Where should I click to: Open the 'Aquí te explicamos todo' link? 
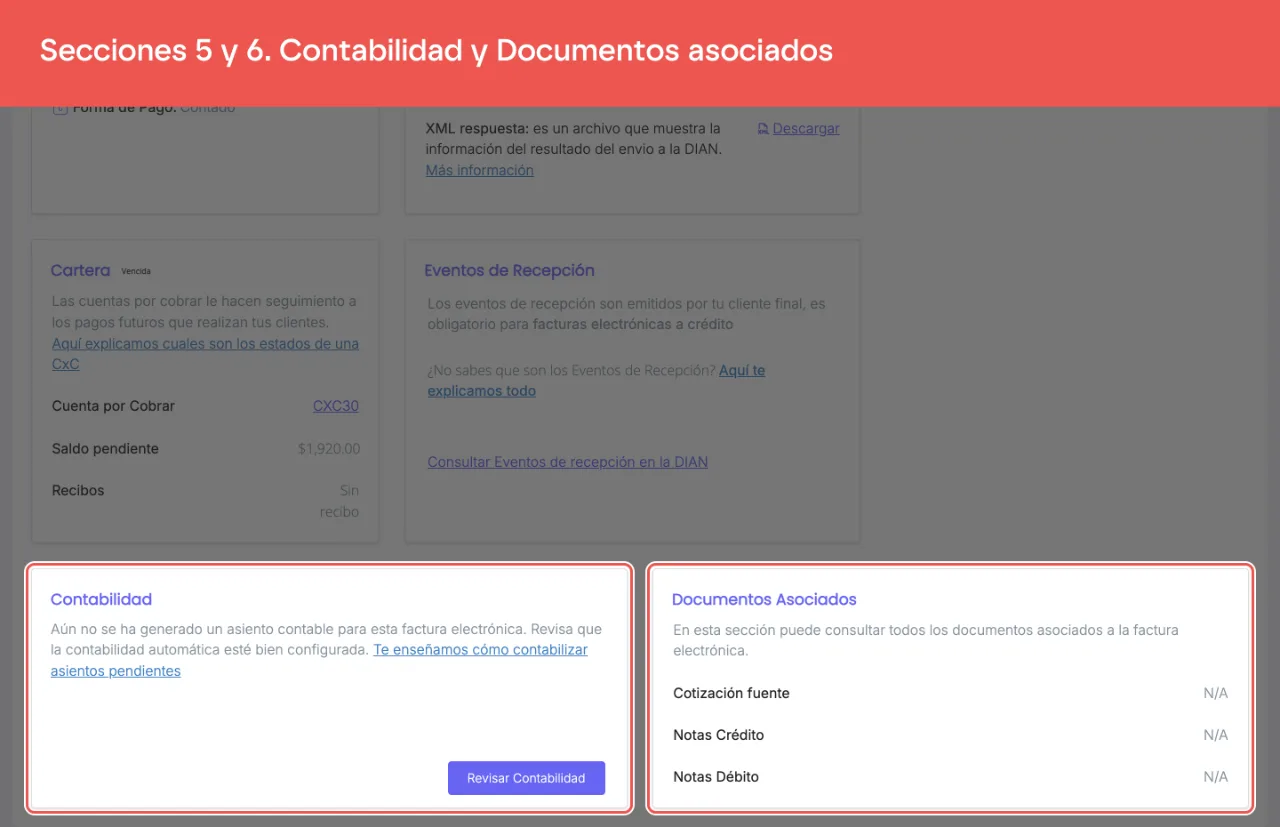tap(596, 381)
